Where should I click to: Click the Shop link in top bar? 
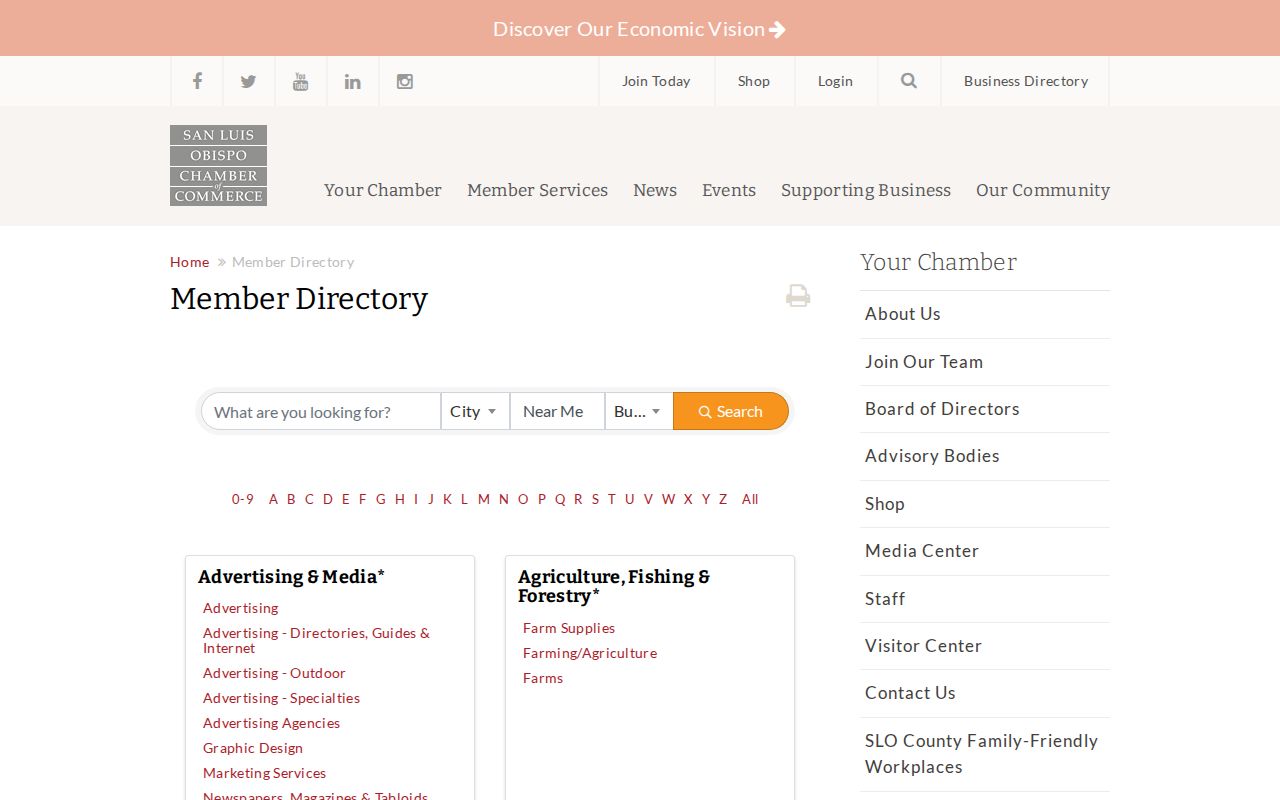[x=754, y=81]
